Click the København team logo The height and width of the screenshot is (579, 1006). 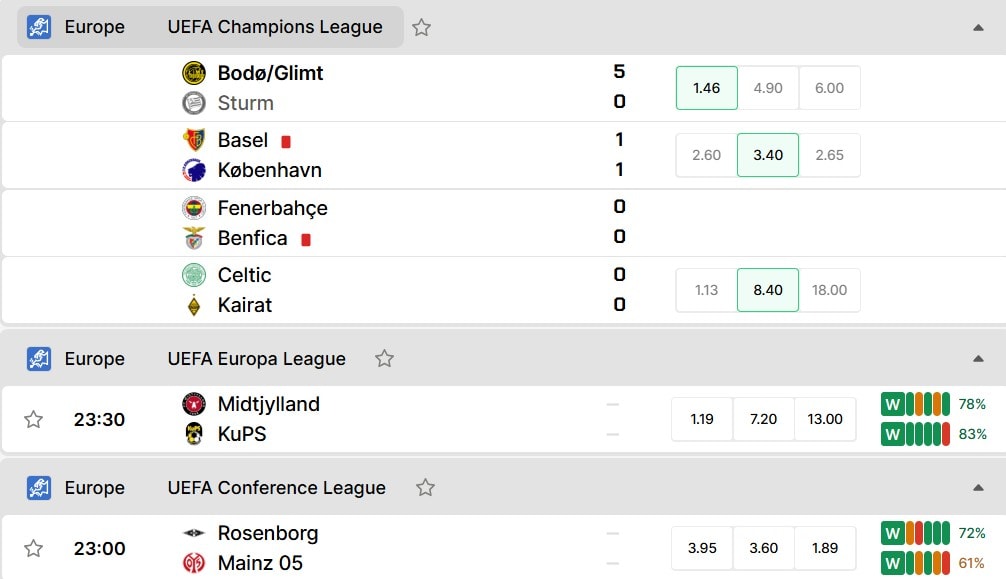(x=194, y=170)
